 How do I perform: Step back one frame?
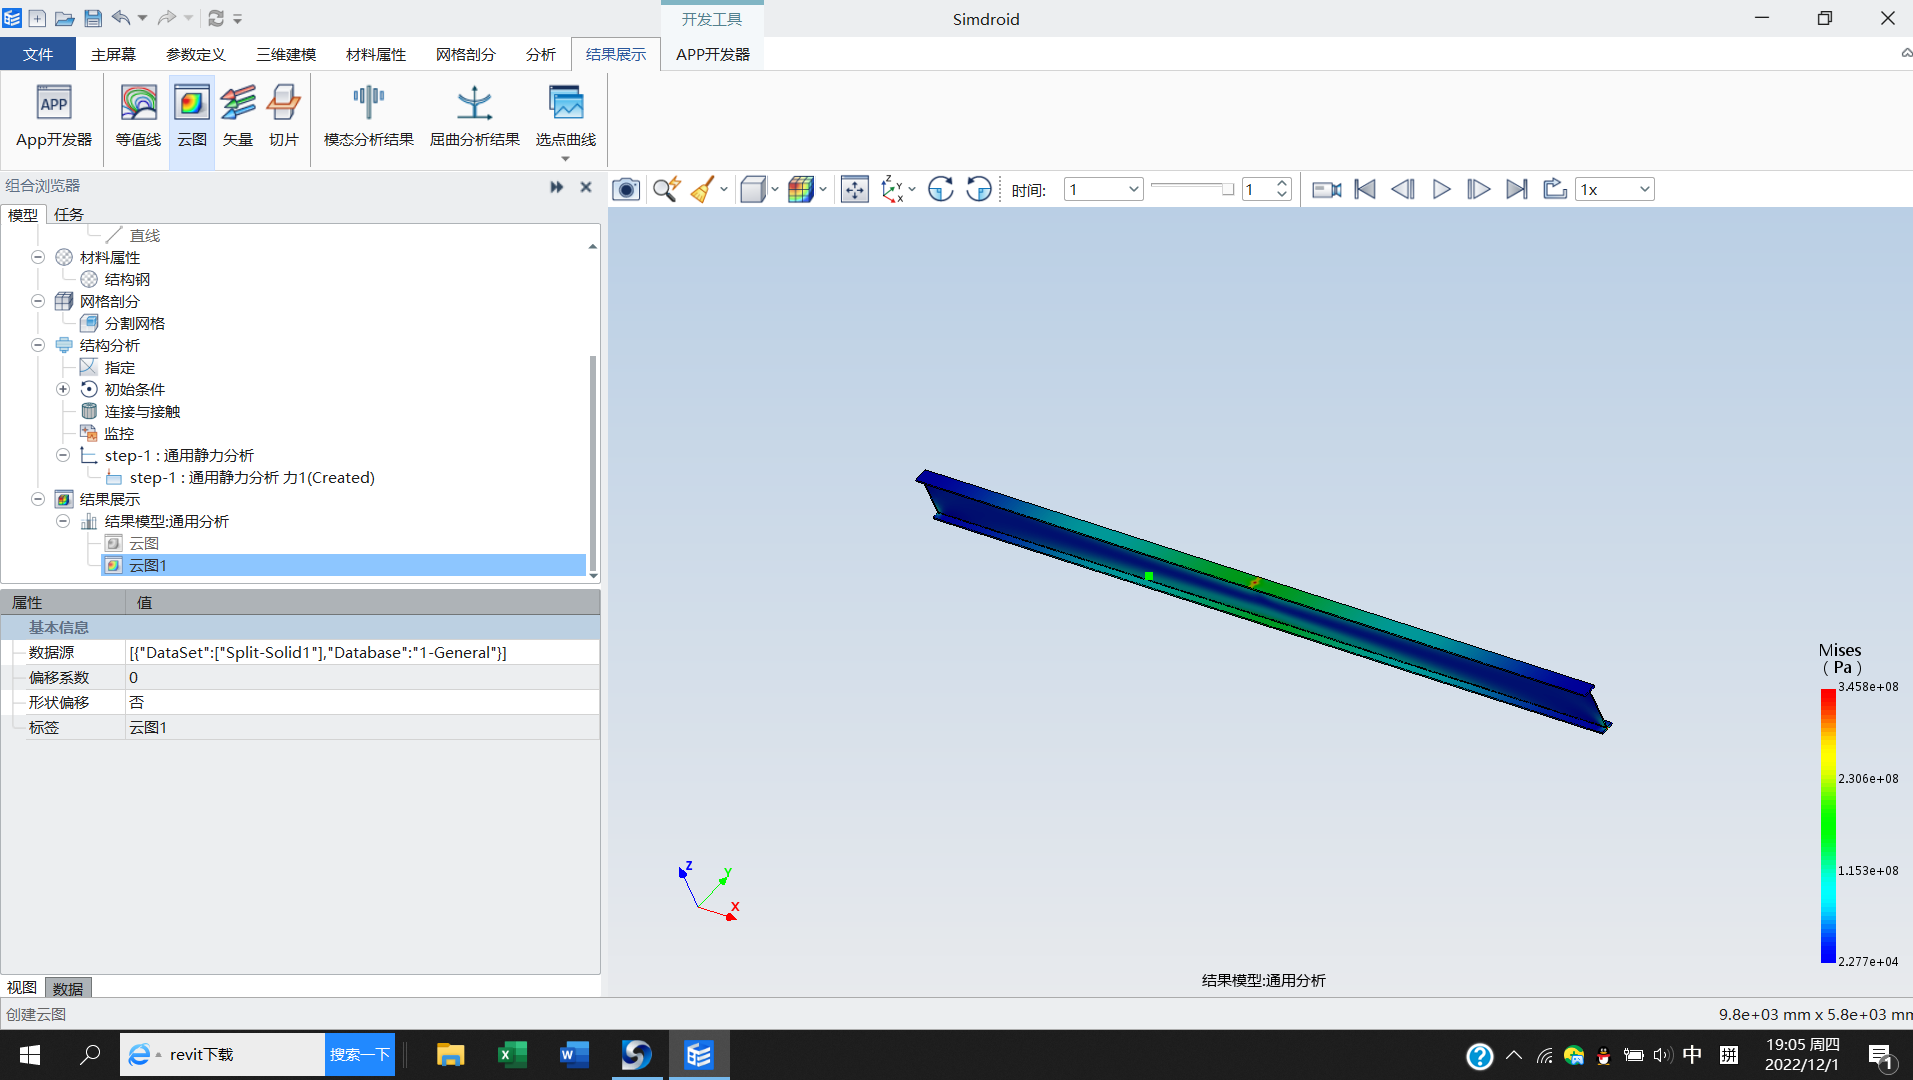(x=1403, y=189)
